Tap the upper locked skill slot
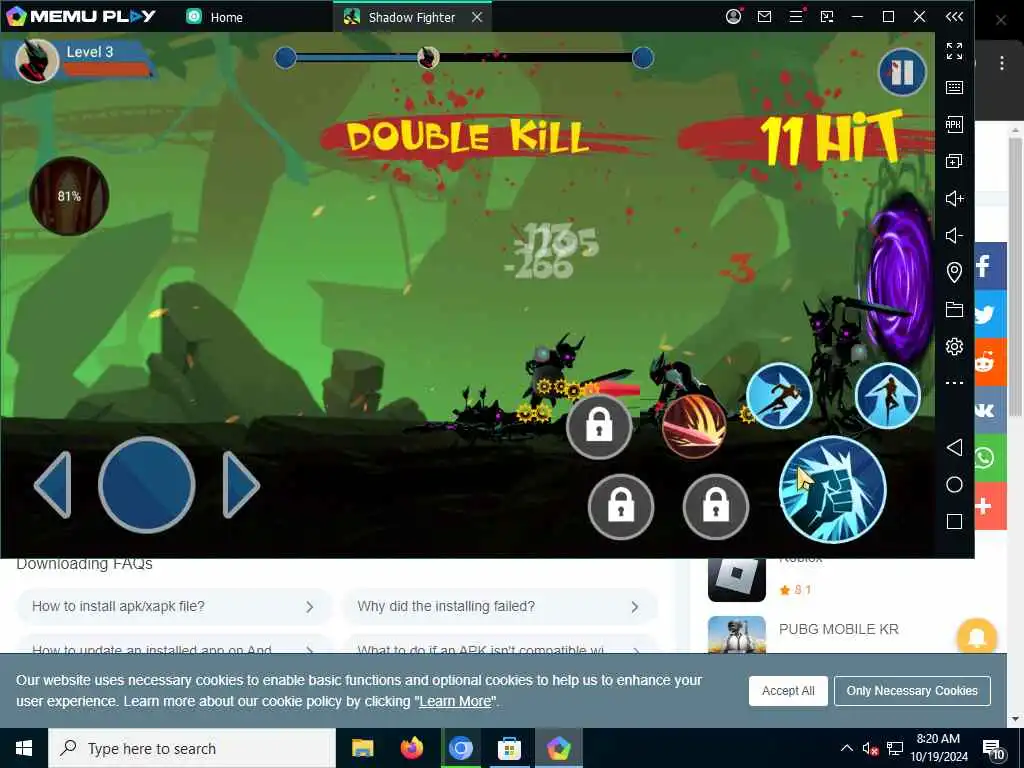 (599, 426)
